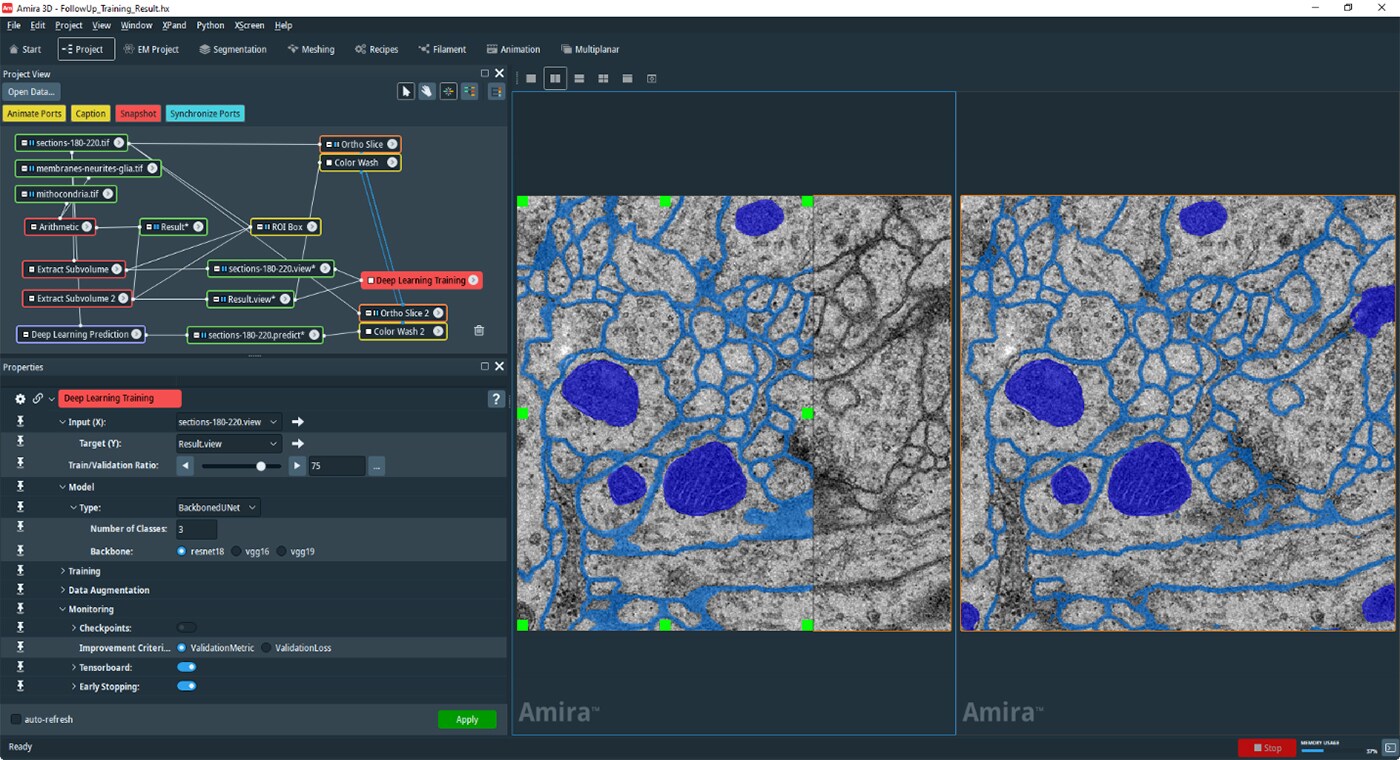Open the Multiplanar workspace
The width and height of the screenshot is (1400, 760).
(598, 48)
